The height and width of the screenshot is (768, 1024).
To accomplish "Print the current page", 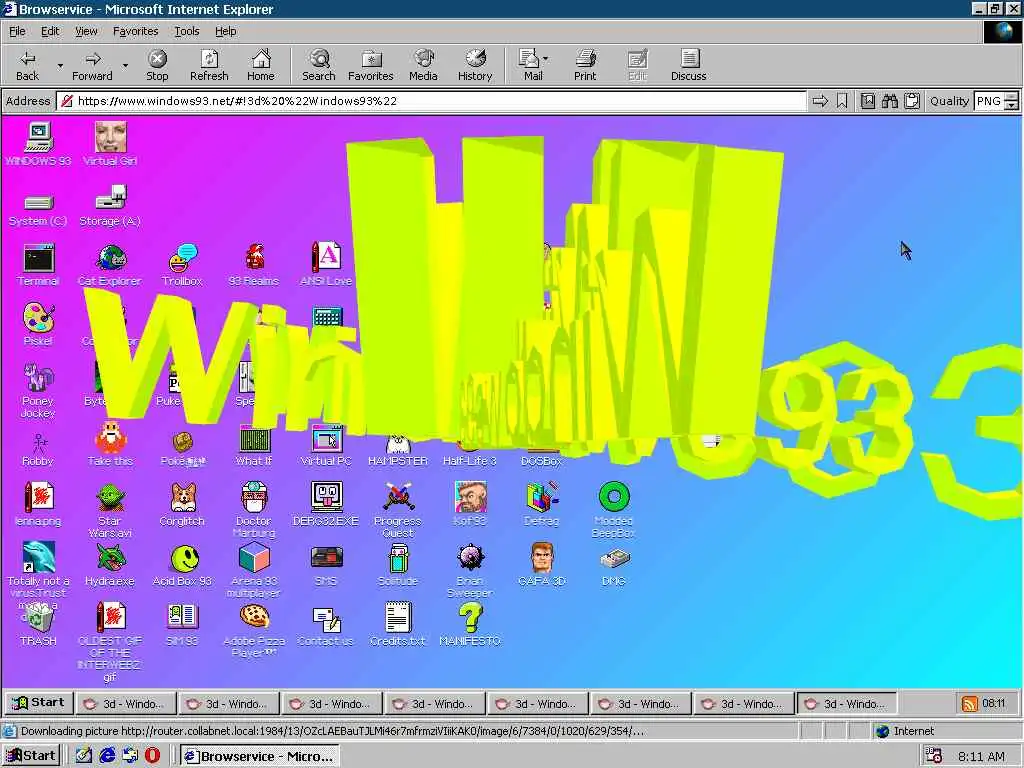I will point(585,65).
